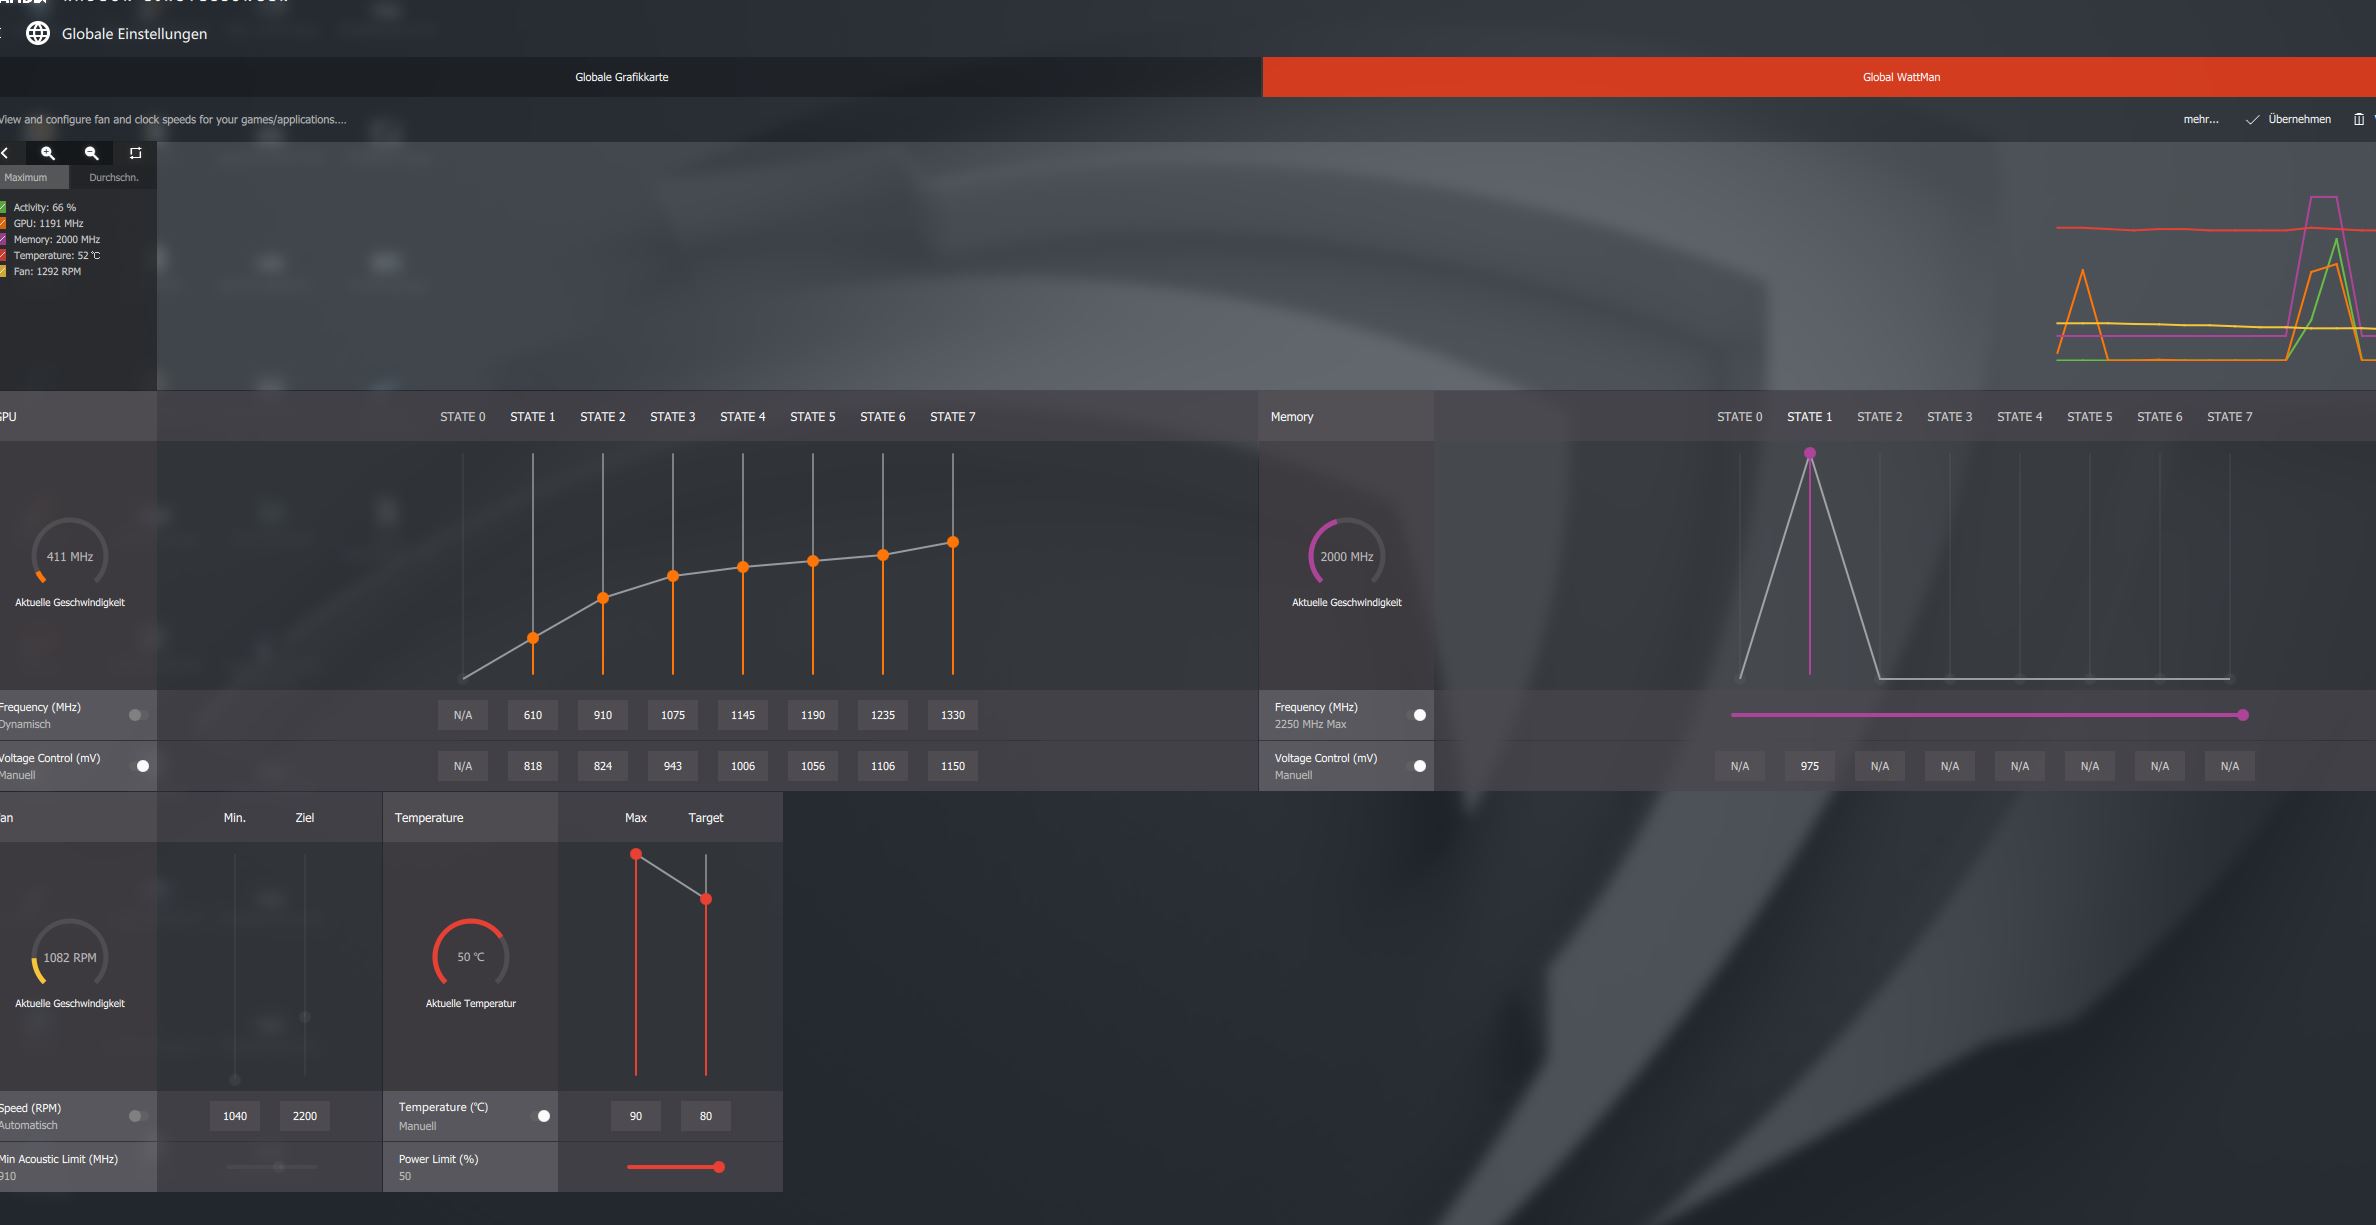Toggle GPU Voltage Control manual switch
2376x1225 pixels.
(139, 766)
